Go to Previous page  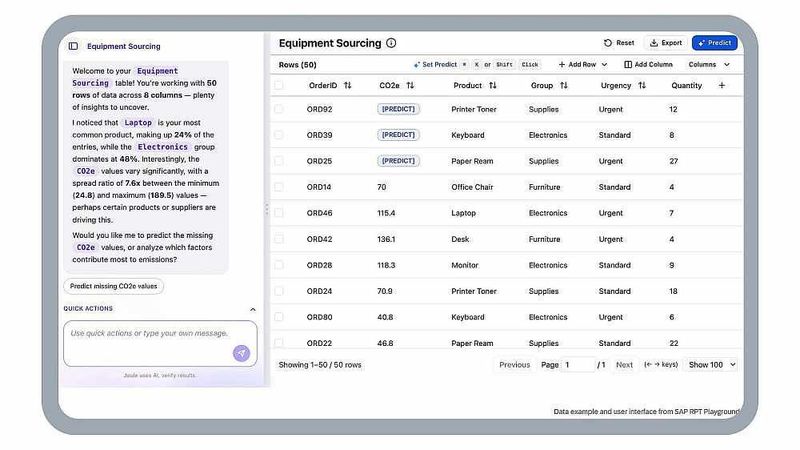tap(514, 365)
